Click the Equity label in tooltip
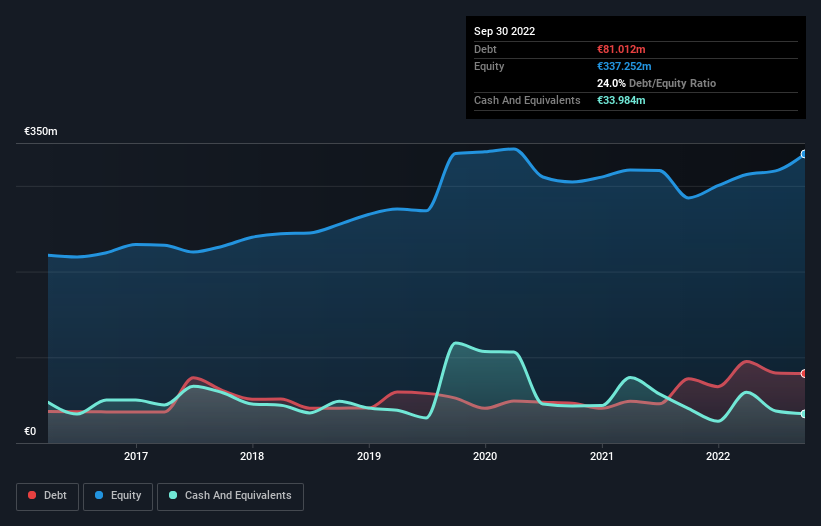821x526 pixels. [x=489, y=66]
